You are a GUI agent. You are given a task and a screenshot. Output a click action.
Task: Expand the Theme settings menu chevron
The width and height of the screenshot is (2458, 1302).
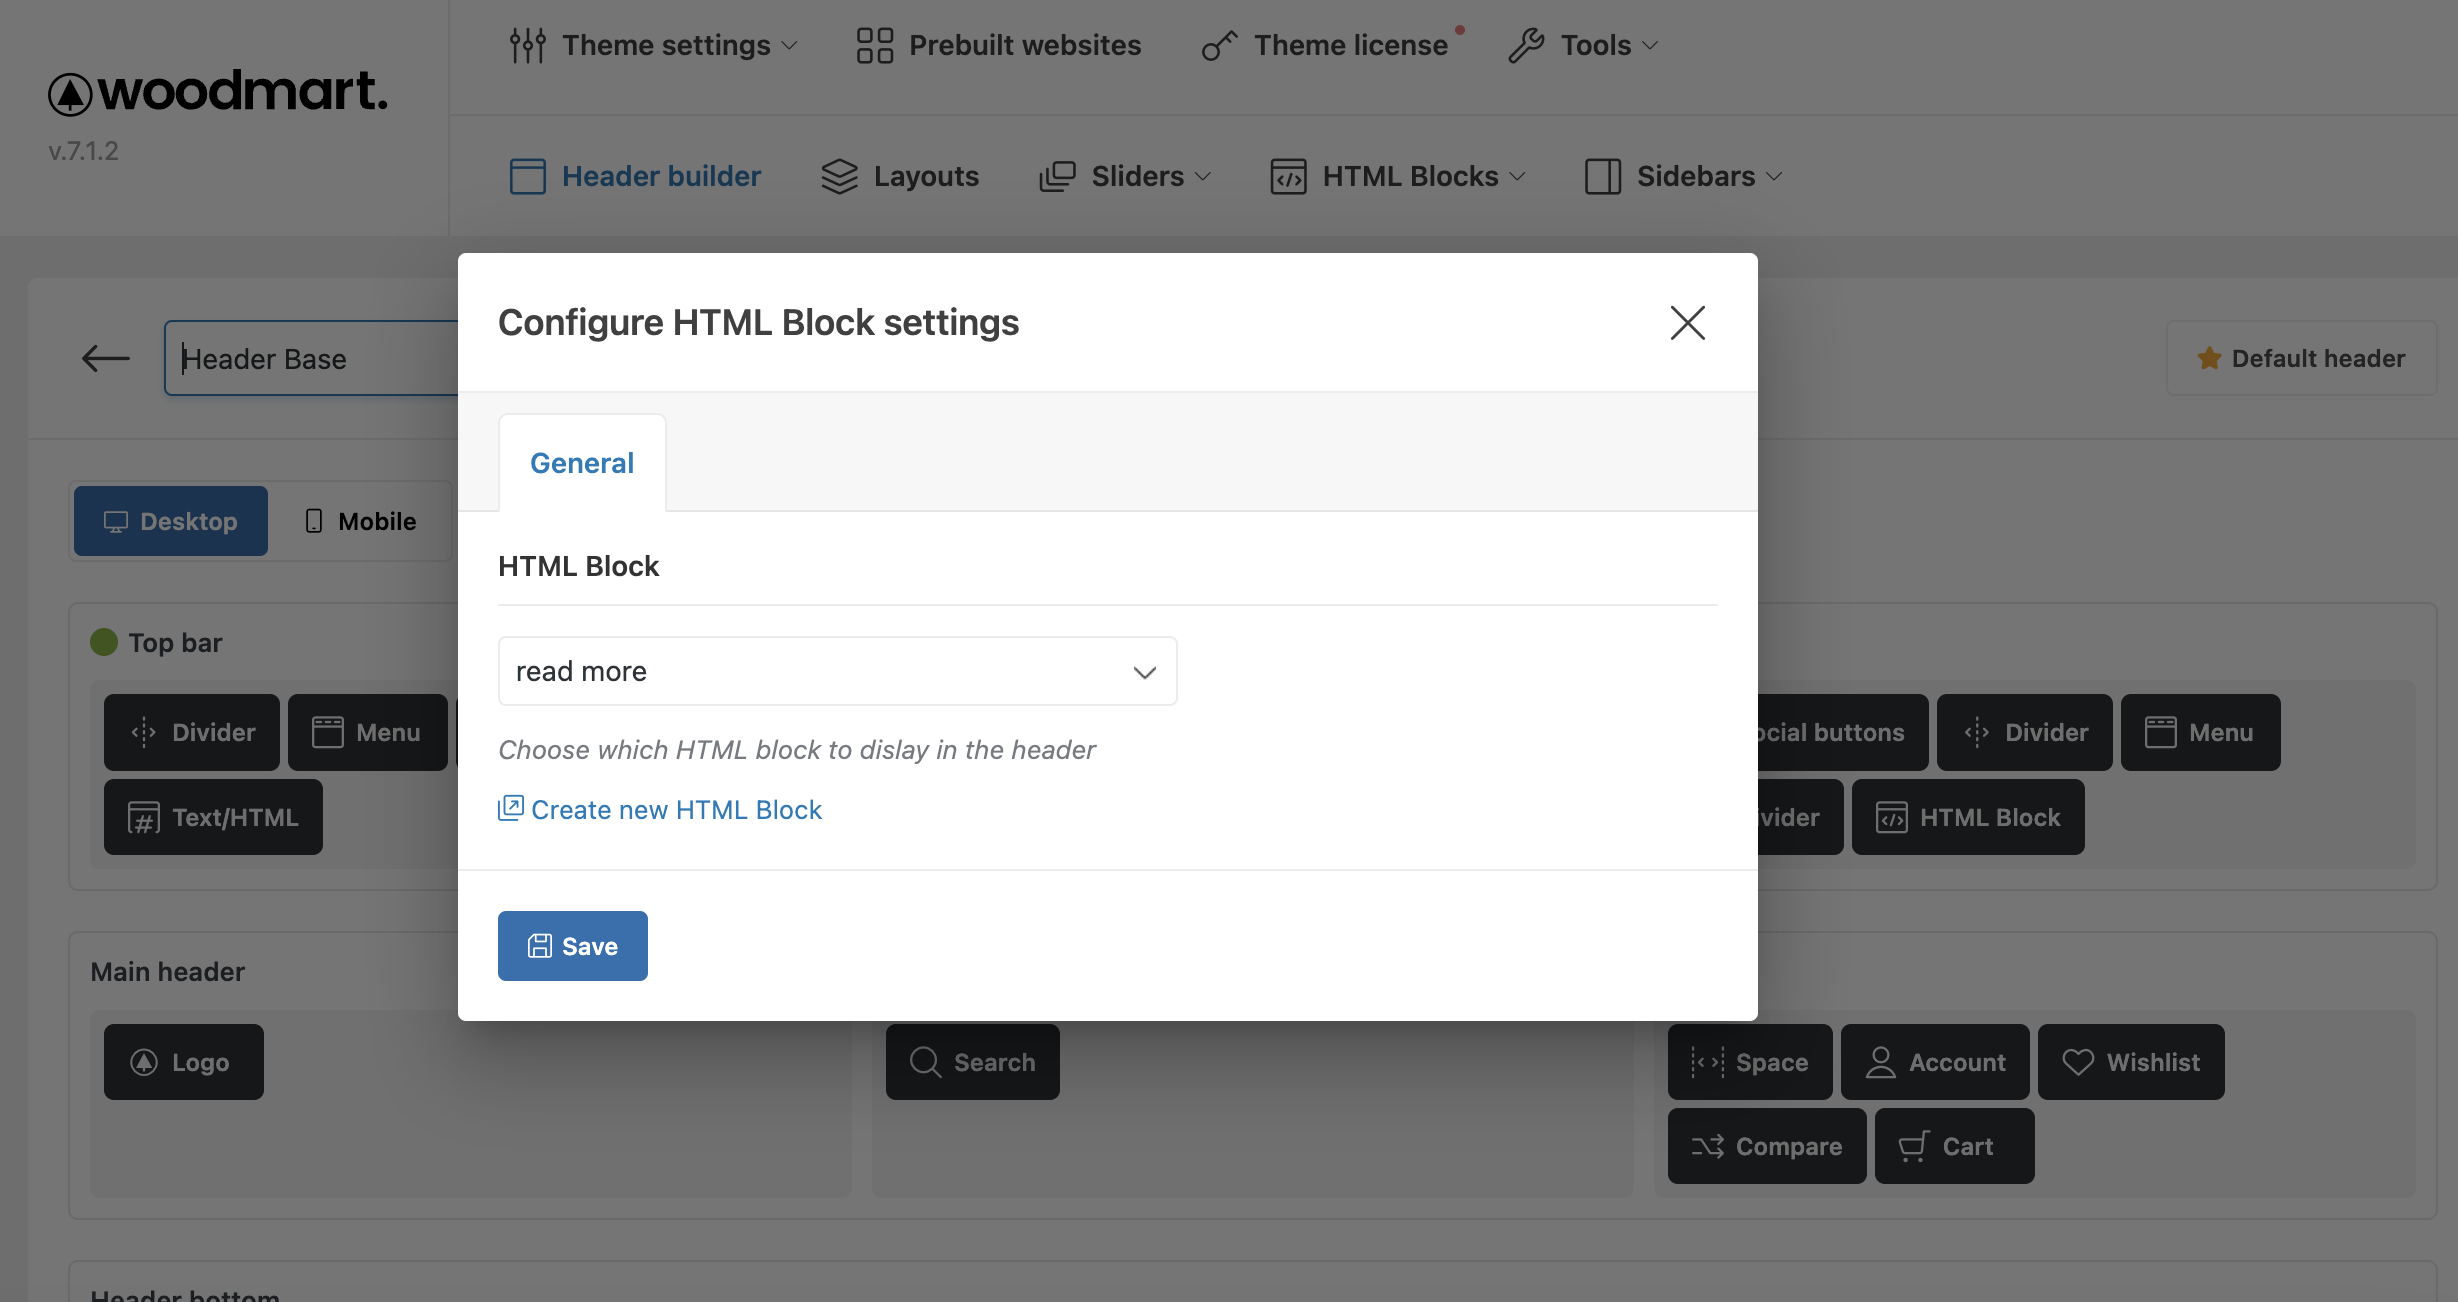pyautogui.click(x=790, y=46)
